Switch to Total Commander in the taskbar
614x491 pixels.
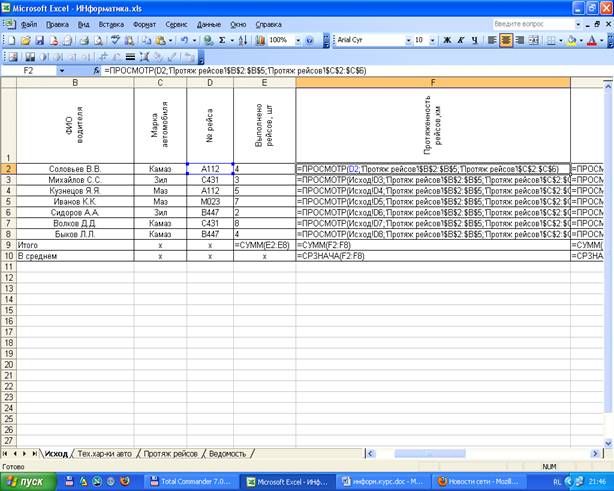195,481
